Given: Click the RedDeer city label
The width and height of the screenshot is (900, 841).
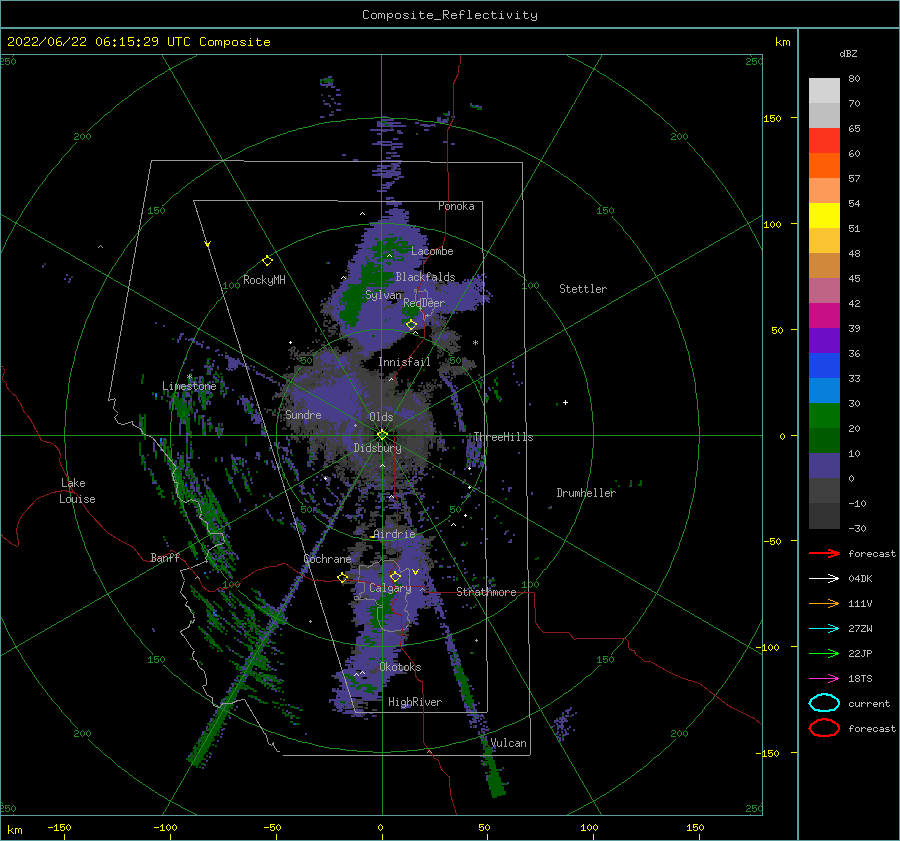Looking at the screenshot, I should [424, 303].
